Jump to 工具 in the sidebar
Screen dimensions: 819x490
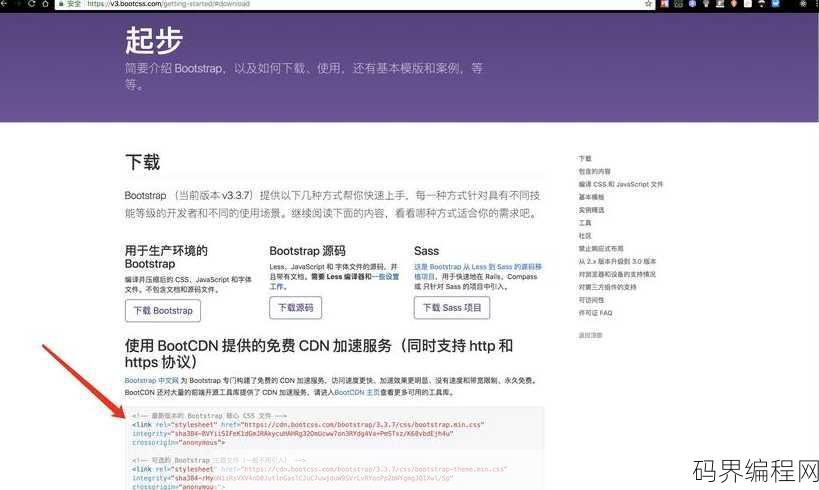[x=585, y=223]
